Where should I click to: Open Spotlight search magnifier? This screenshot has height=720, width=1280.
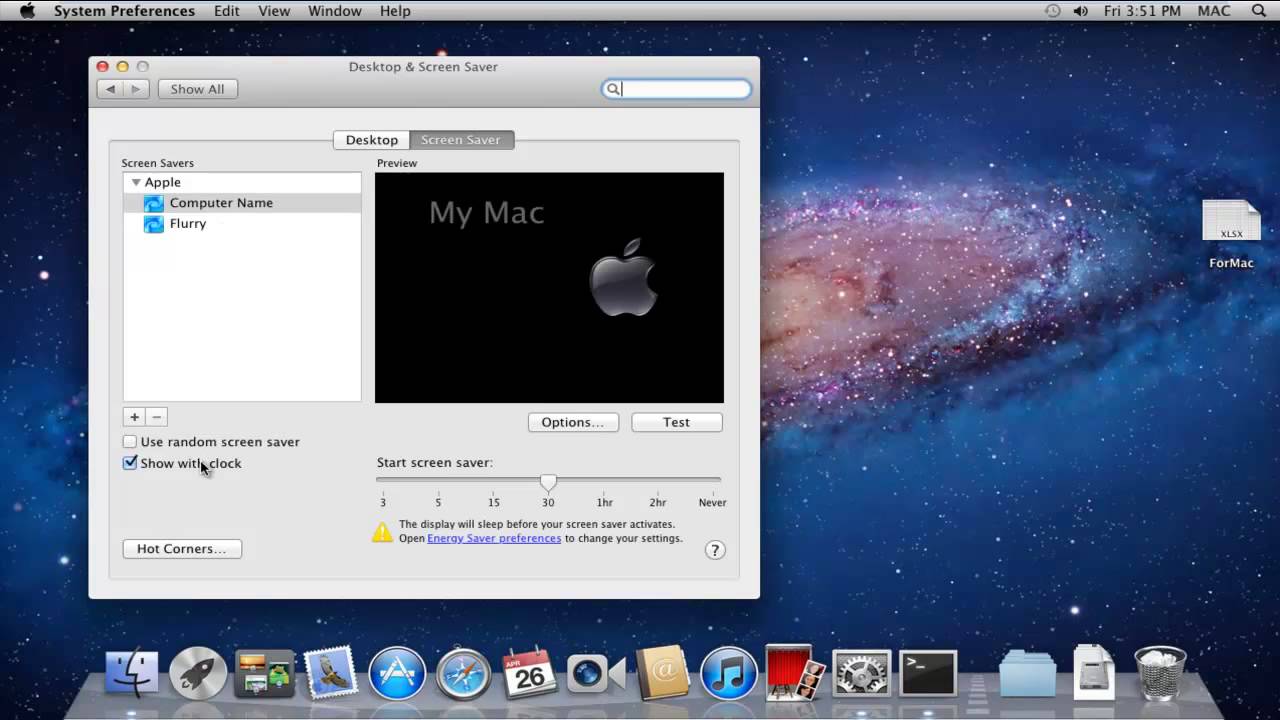coord(1258,11)
